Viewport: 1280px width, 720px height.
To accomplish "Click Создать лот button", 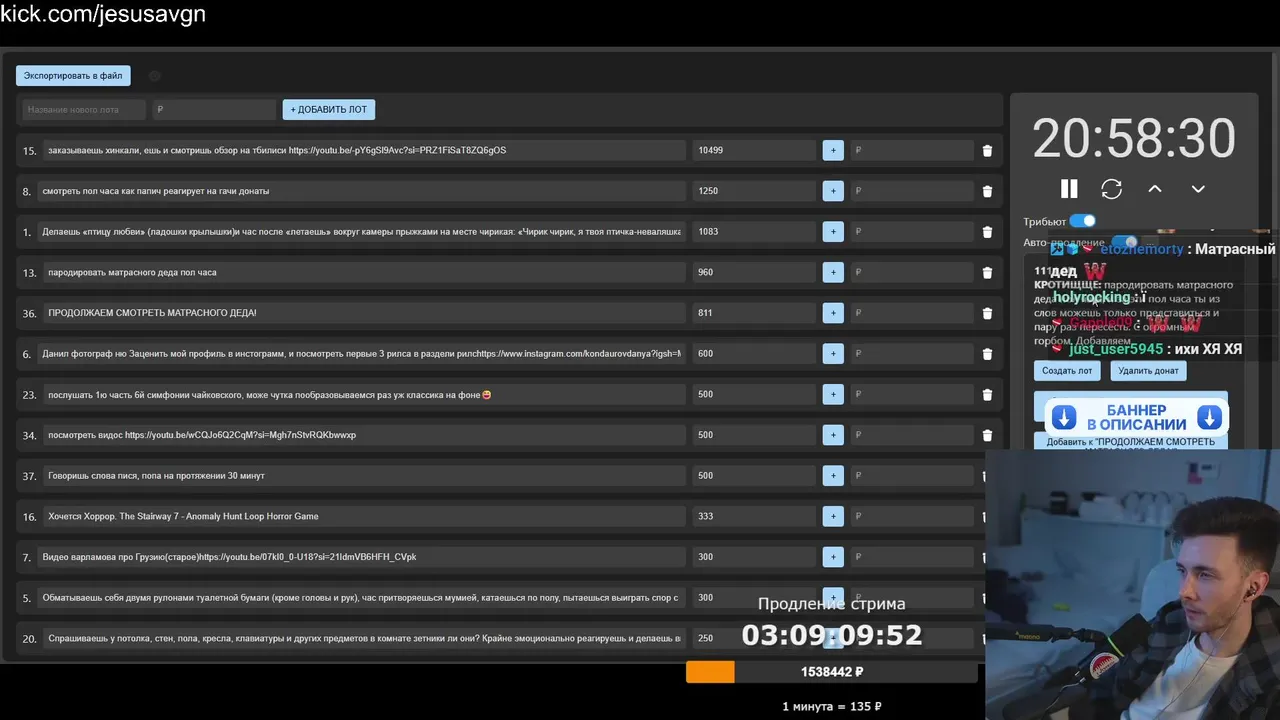I will coord(1067,370).
